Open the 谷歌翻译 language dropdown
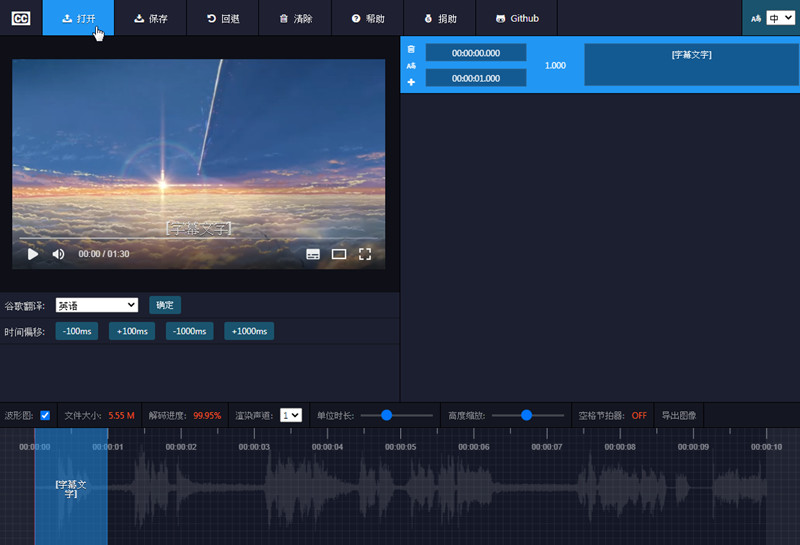The width and height of the screenshot is (800, 545). (97, 305)
